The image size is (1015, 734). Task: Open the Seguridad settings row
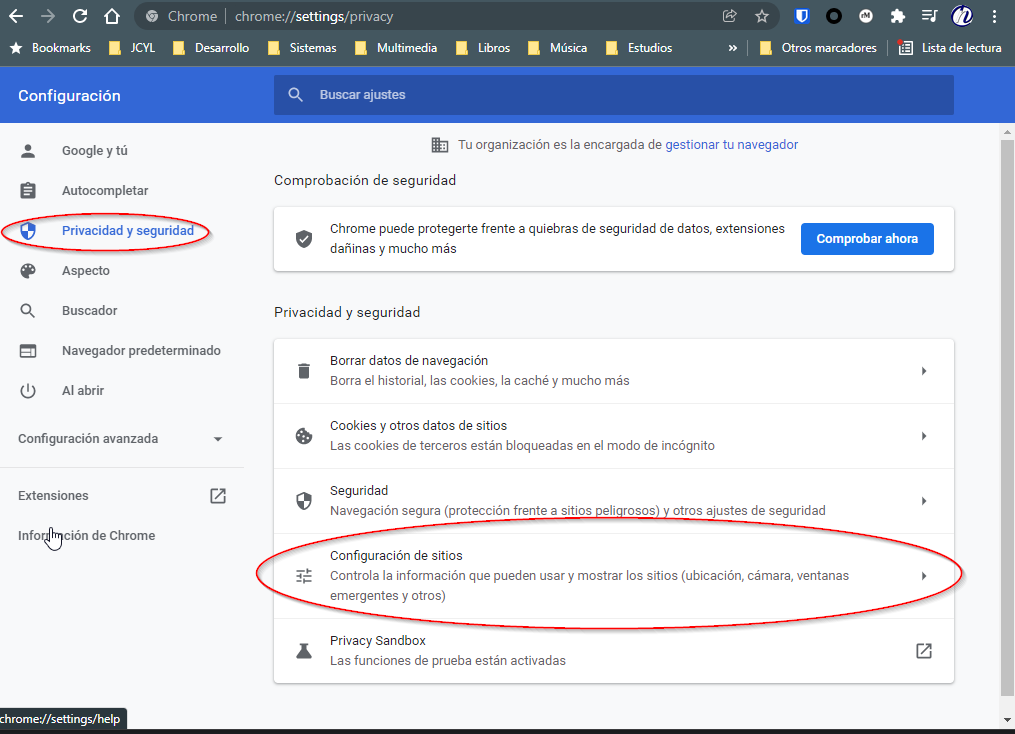pos(614,501)
